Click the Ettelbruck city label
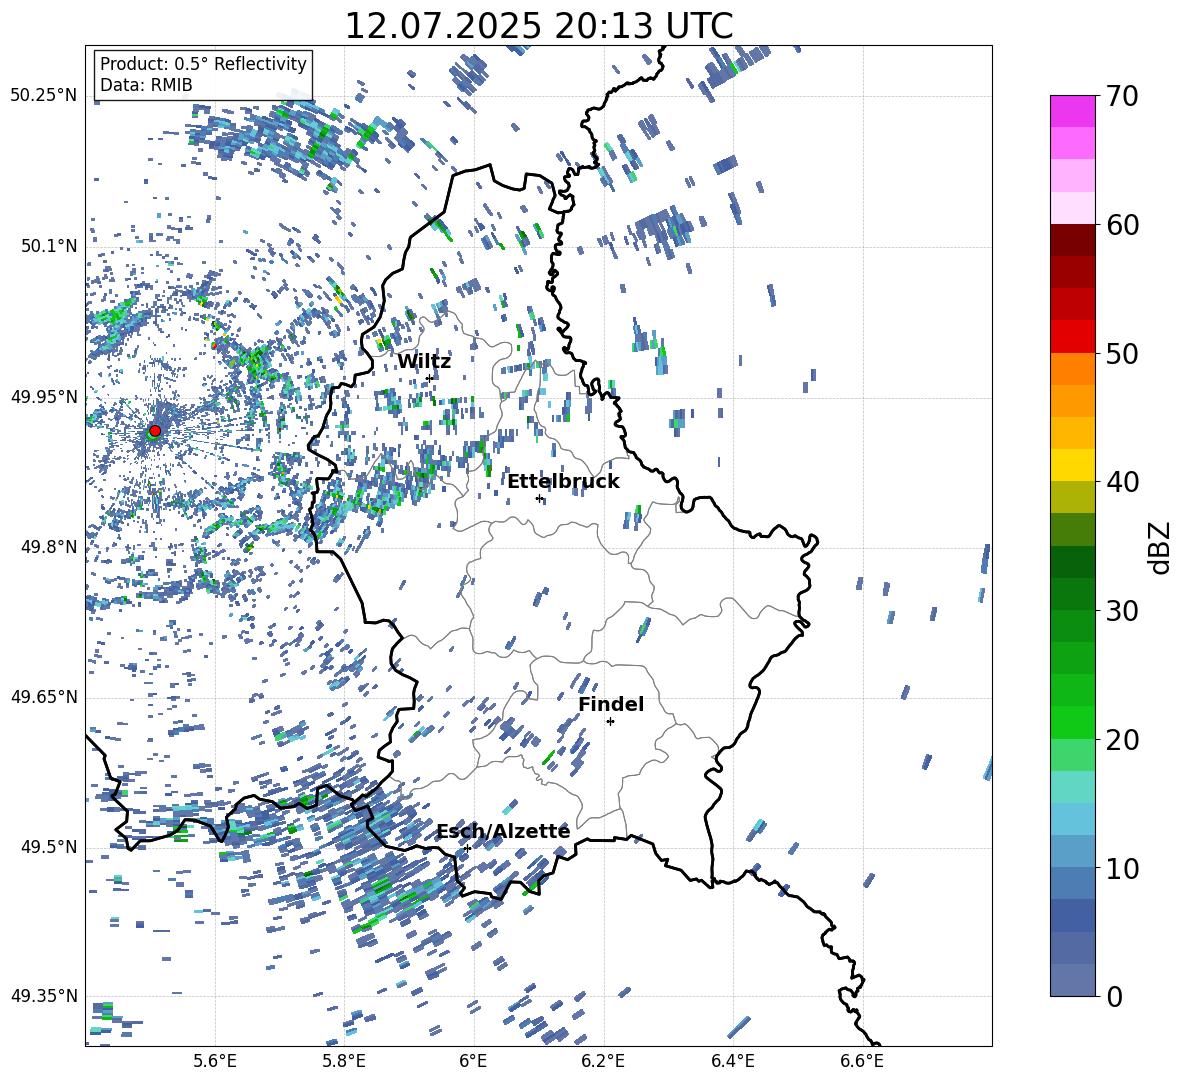 coord(563,482)
